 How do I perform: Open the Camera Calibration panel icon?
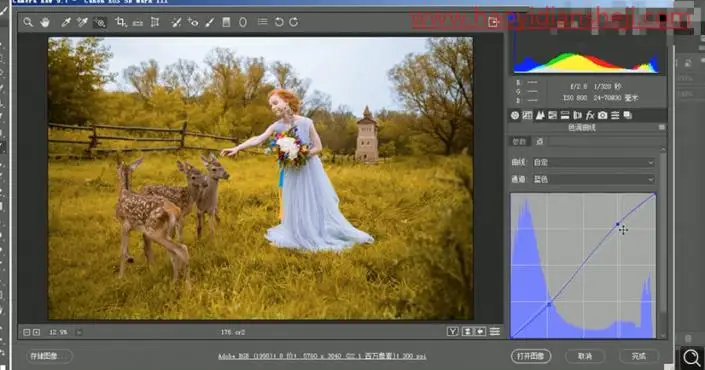(x=602, y=116)
